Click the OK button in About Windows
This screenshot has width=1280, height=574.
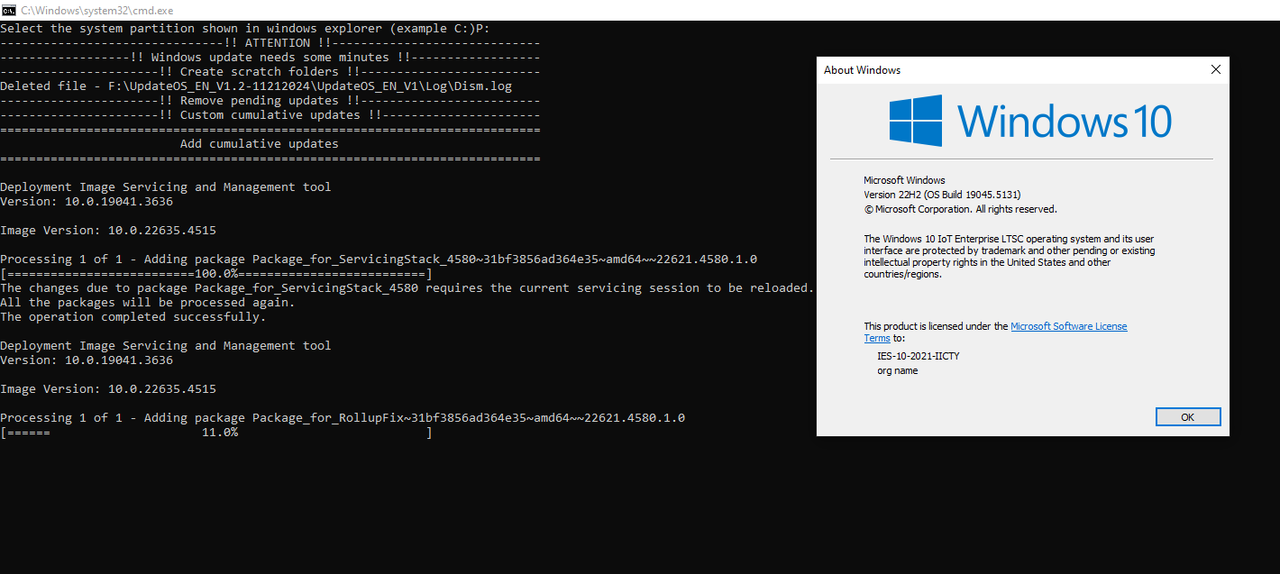click(1188, 416)
